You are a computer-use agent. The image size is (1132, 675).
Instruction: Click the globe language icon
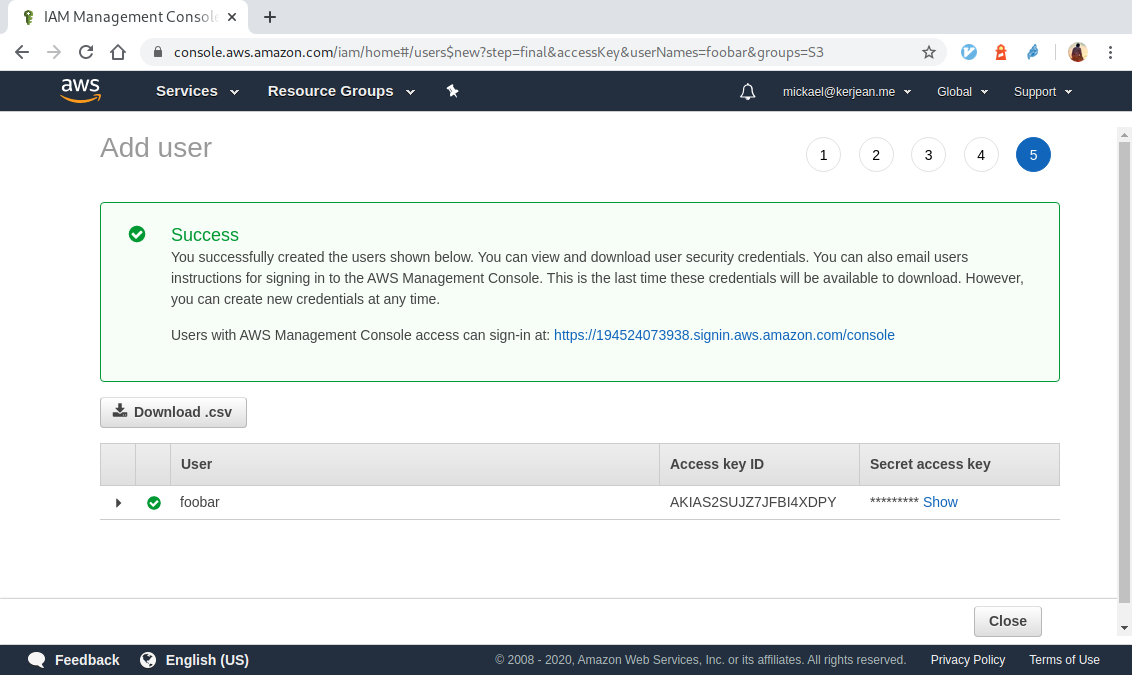[x=148, y=660]
